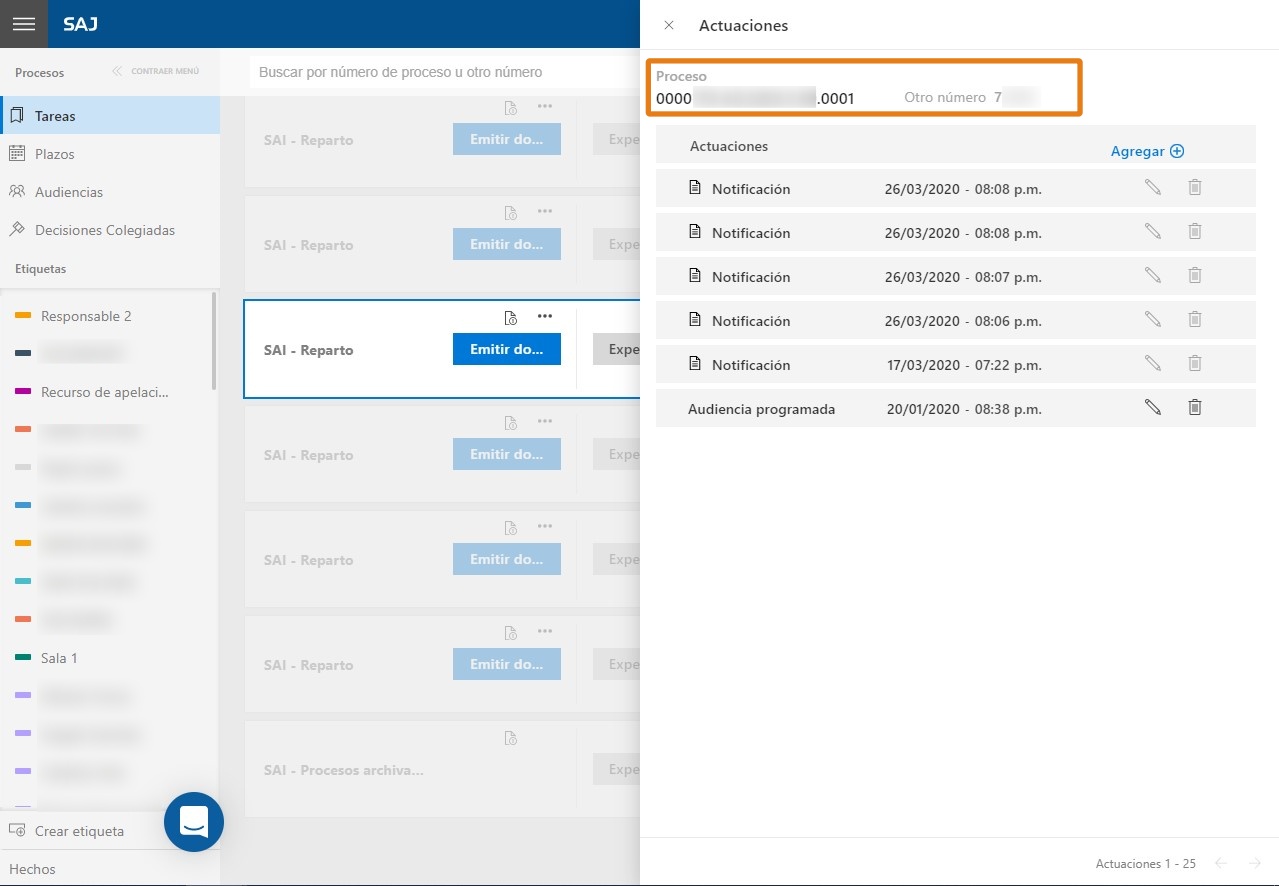Click the SAJ logo in header
The width and height of the screenshot is (1279, 886).
pos(80,24)
